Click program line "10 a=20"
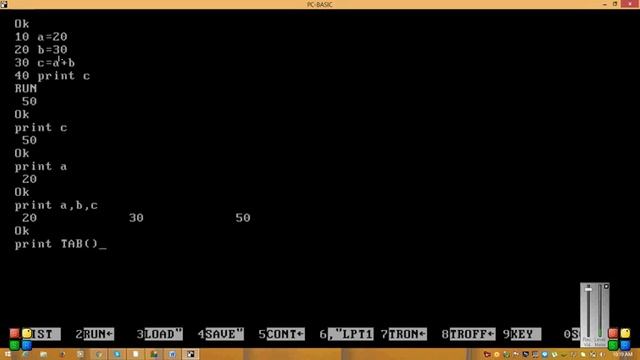The width and height of the screenshot is (640, 360). click(41, 37)
